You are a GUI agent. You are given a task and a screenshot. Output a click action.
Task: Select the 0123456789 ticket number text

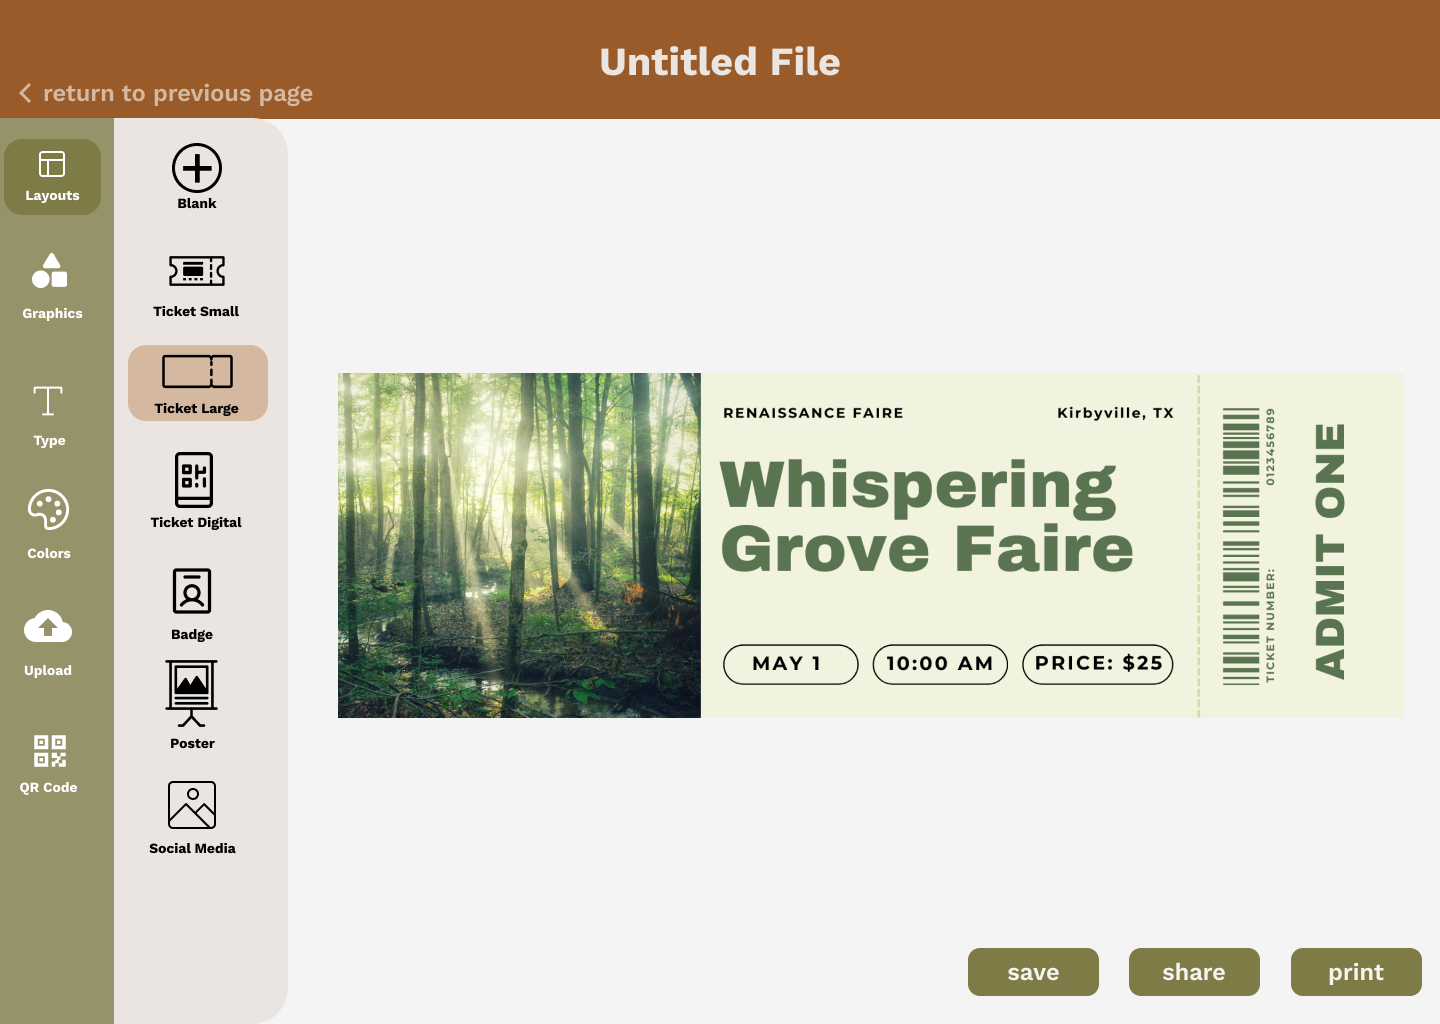[1271, 447]
